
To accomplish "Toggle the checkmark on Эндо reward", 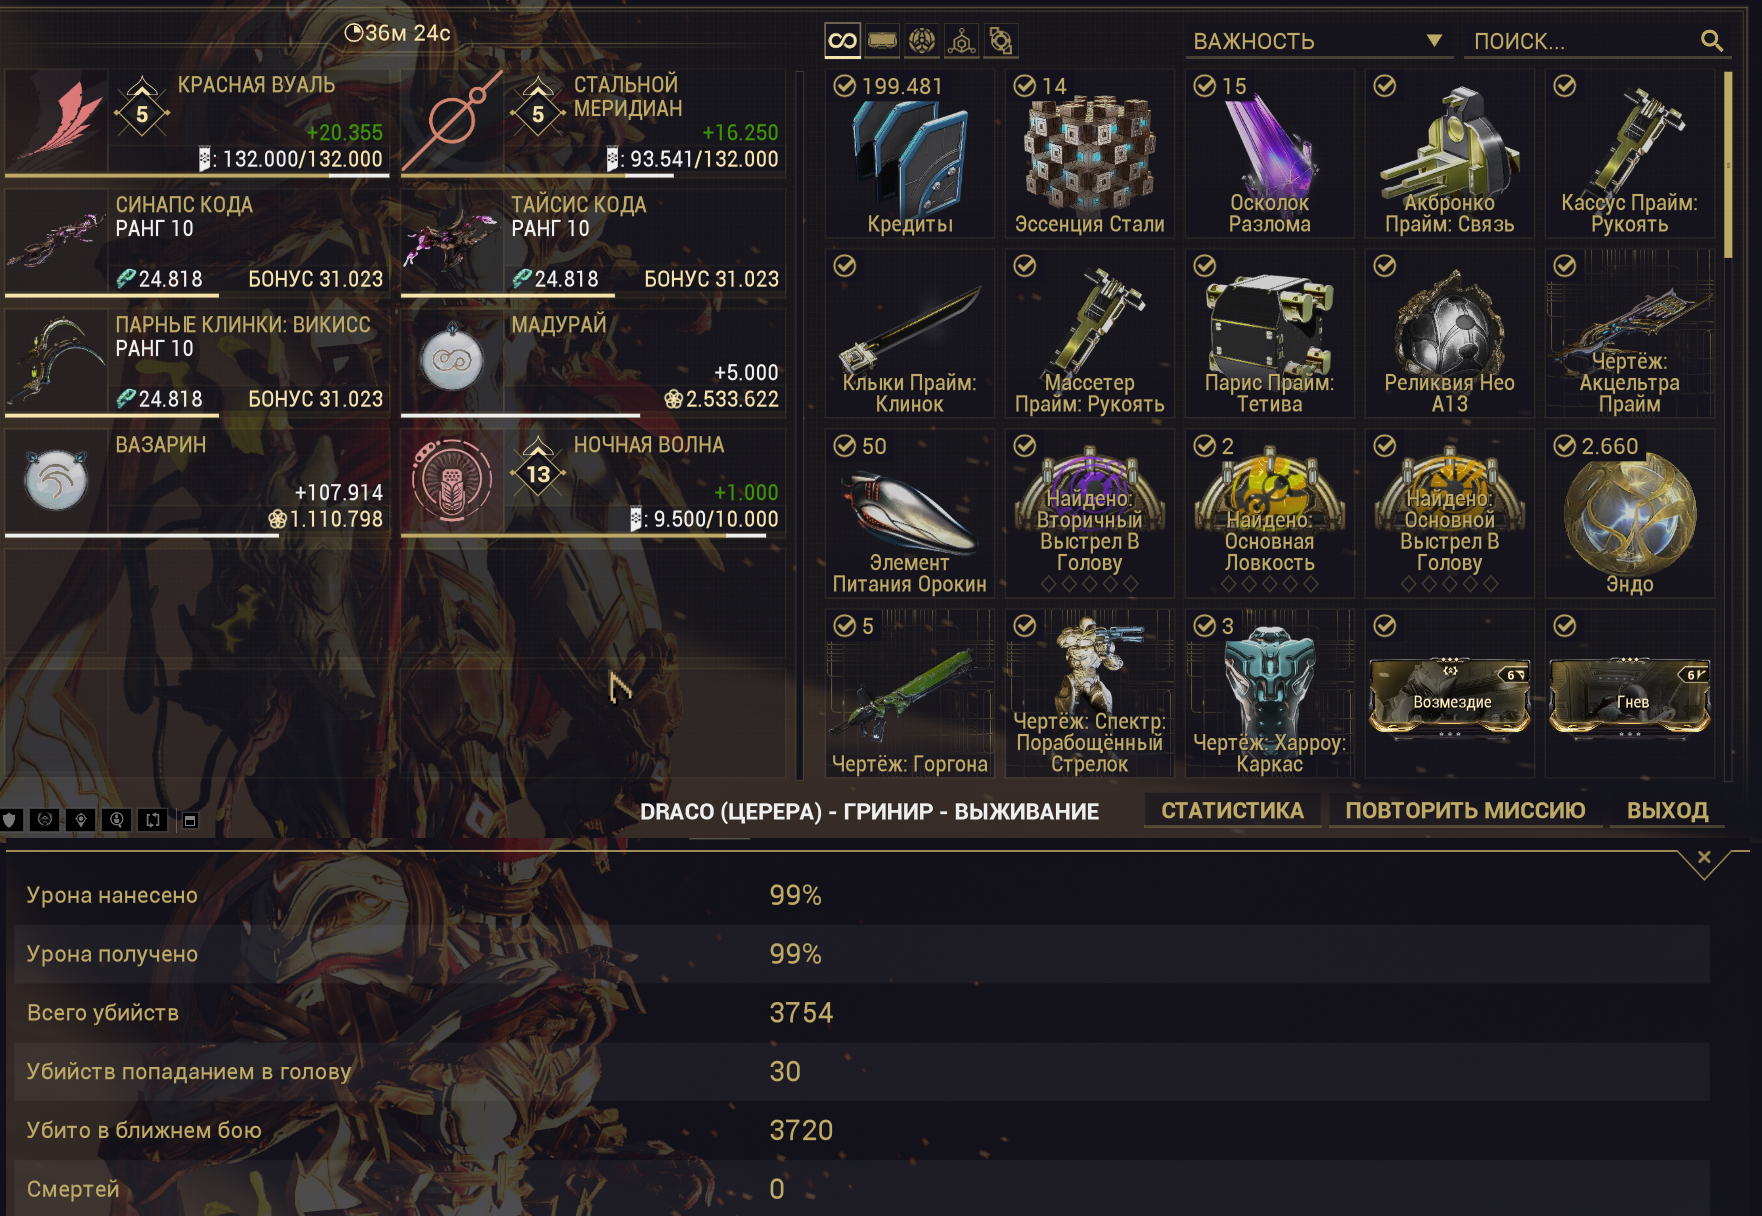I will tap(1565, 446).
